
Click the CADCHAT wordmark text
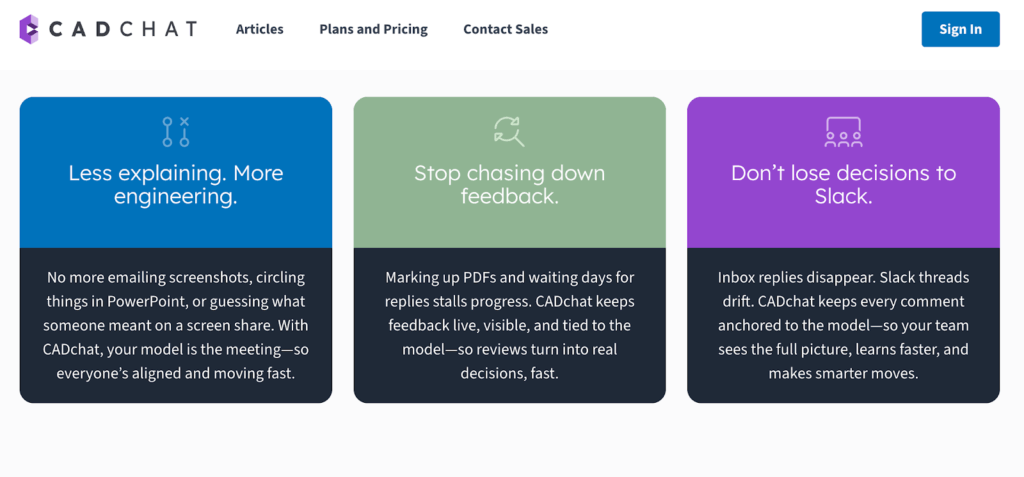pos(123,29)
